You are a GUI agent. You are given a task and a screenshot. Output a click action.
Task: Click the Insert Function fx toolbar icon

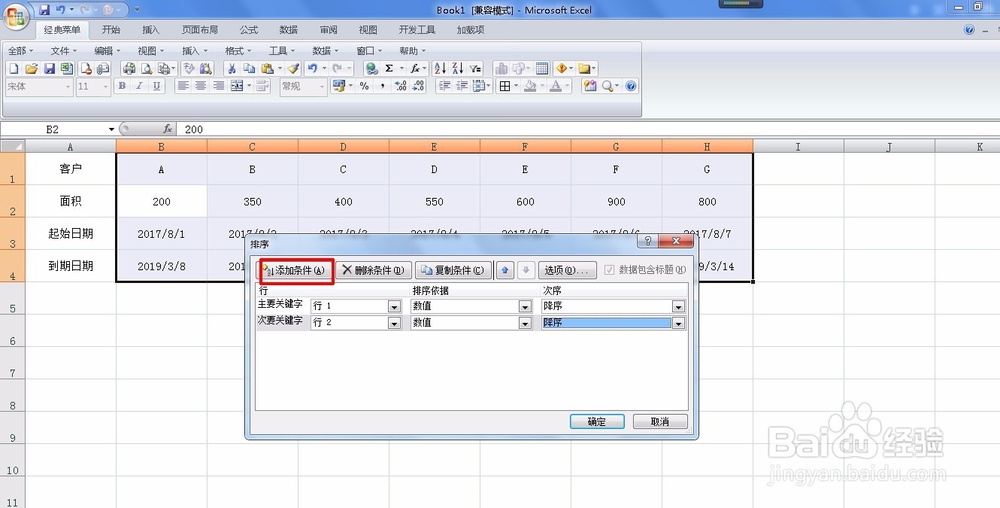tap(415, 69)
